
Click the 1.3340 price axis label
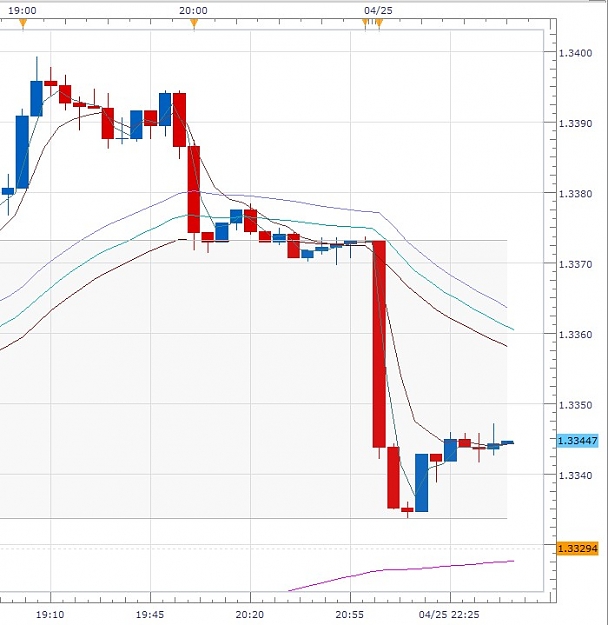(575, 476)
